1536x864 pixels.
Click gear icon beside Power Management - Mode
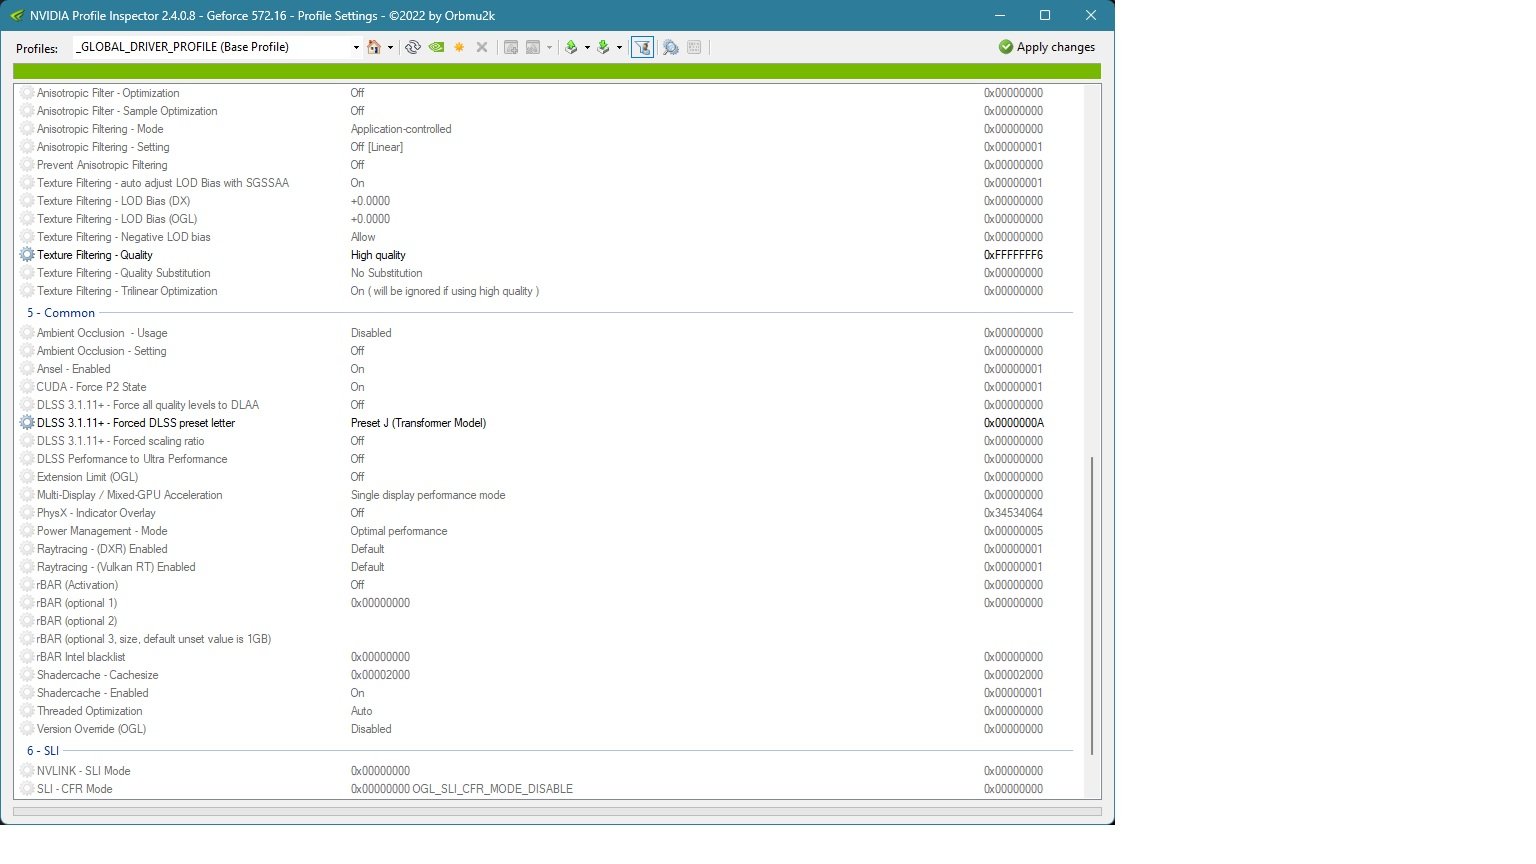tap(27, 531)
